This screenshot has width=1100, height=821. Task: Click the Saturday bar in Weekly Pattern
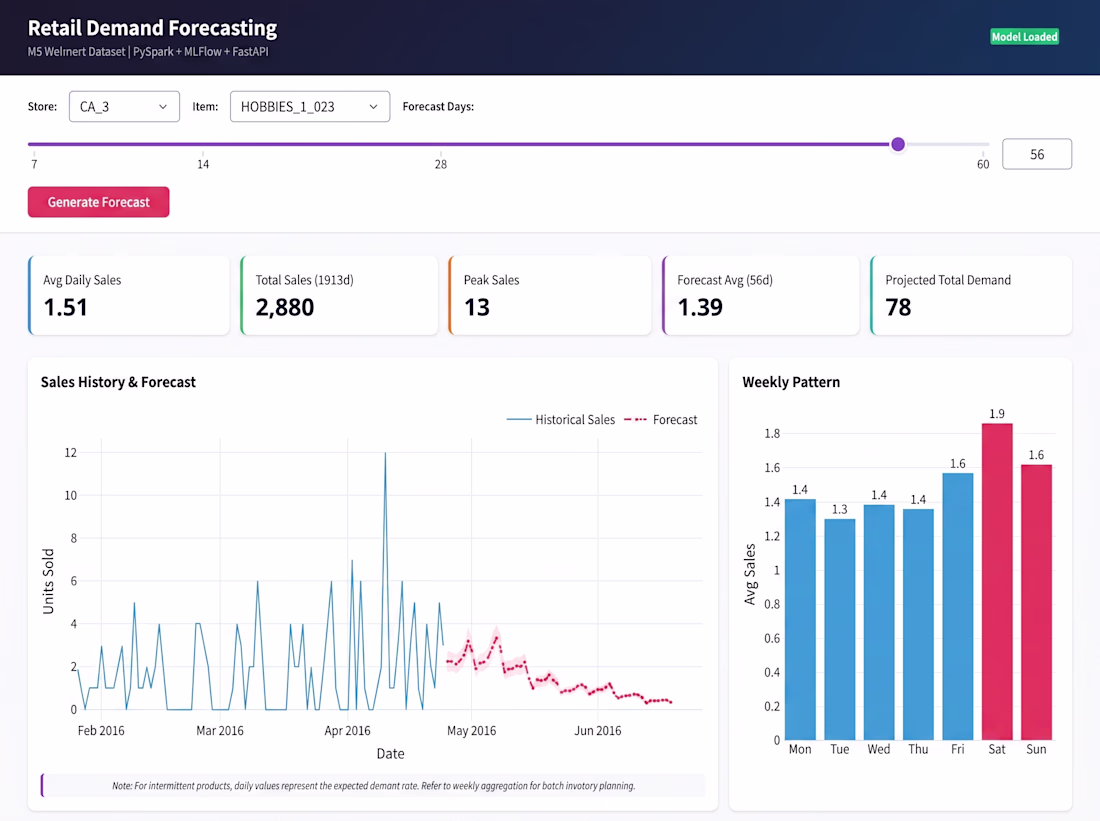coord(997,582)
